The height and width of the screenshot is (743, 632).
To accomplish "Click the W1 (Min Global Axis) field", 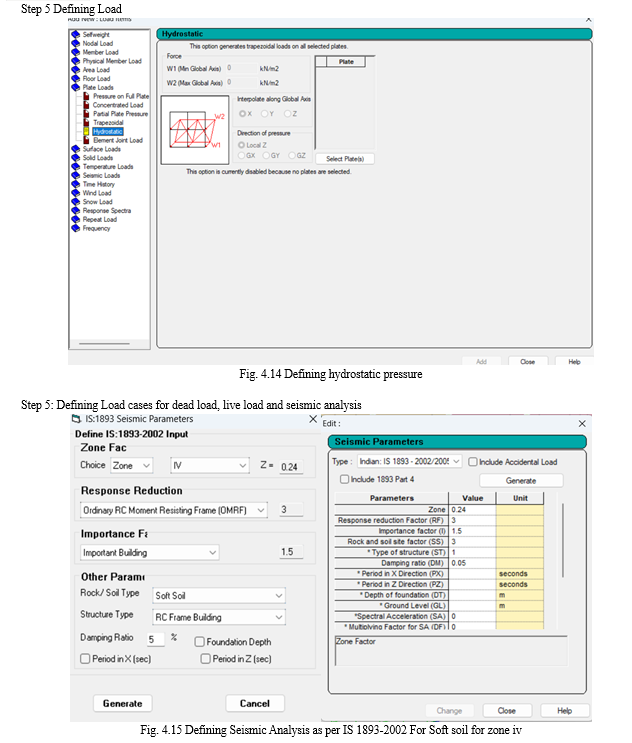I will coord(241,69).
